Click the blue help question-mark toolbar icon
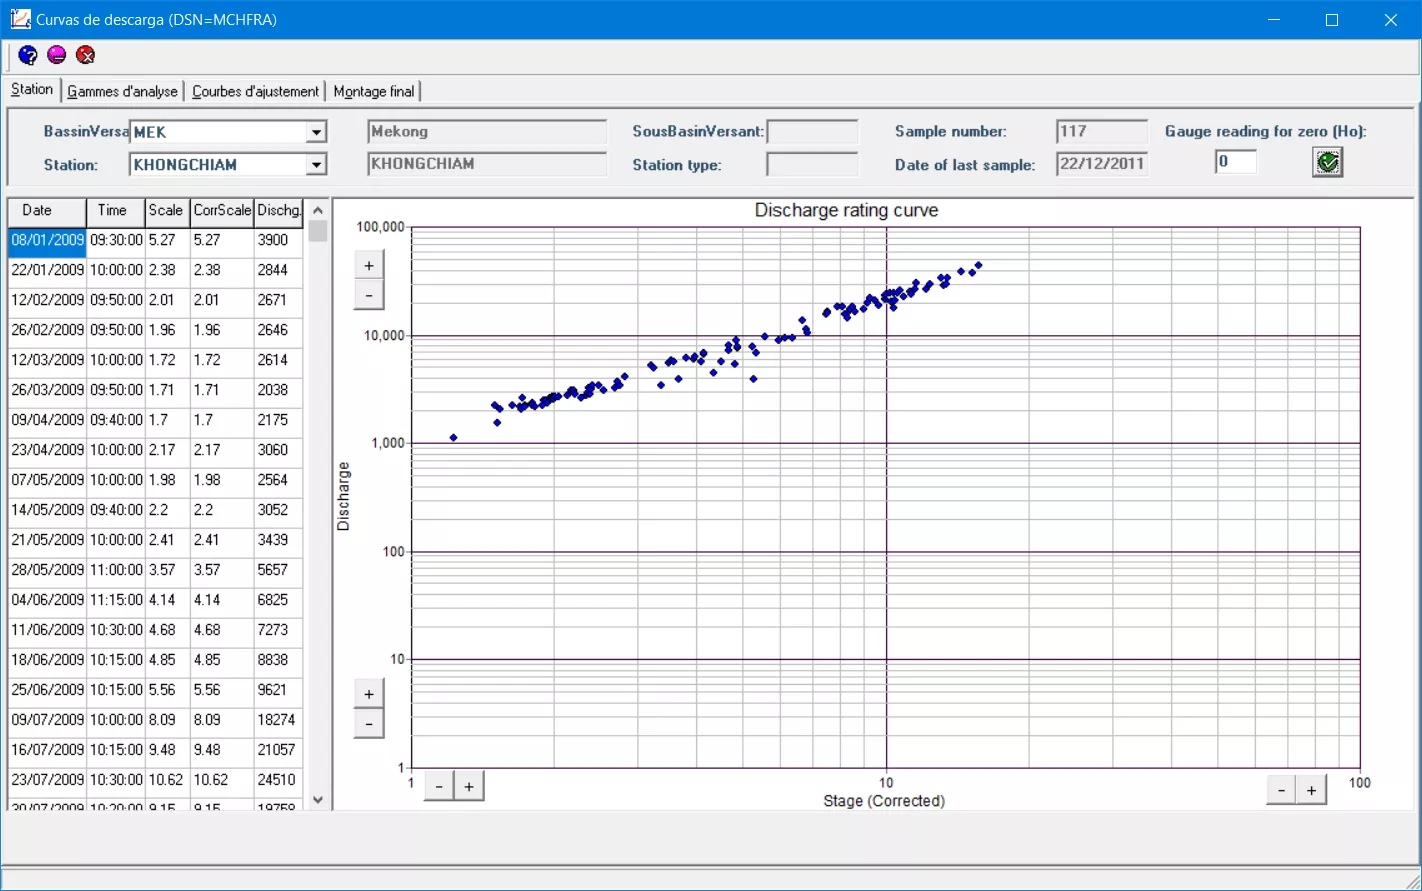This screenshot has height=891, width=1422. click(28, 55)
